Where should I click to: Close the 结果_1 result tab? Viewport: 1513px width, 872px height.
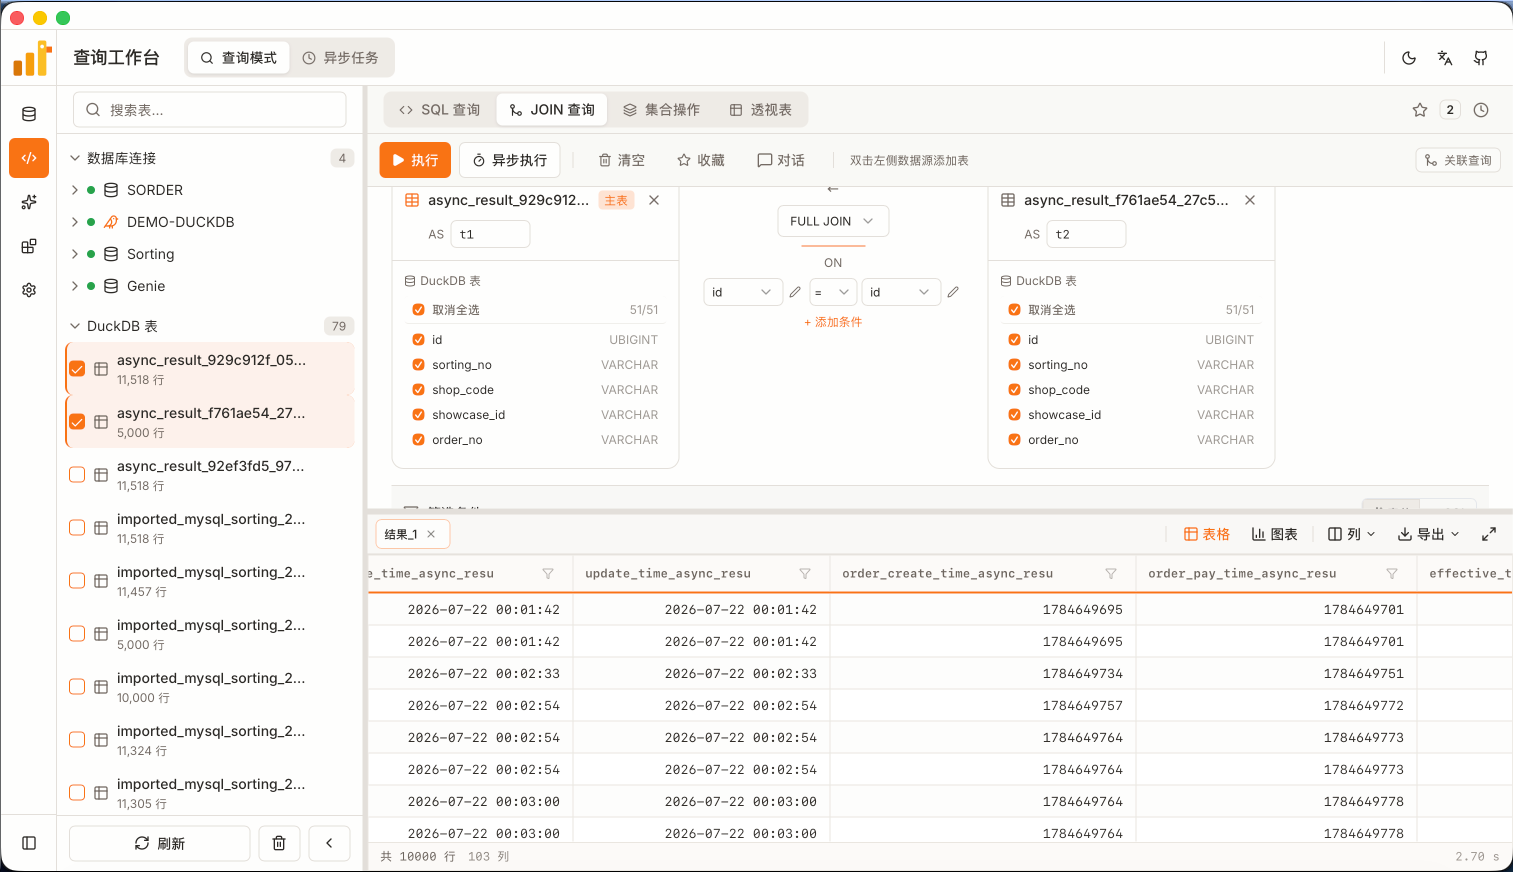click(x=431, y=534)
